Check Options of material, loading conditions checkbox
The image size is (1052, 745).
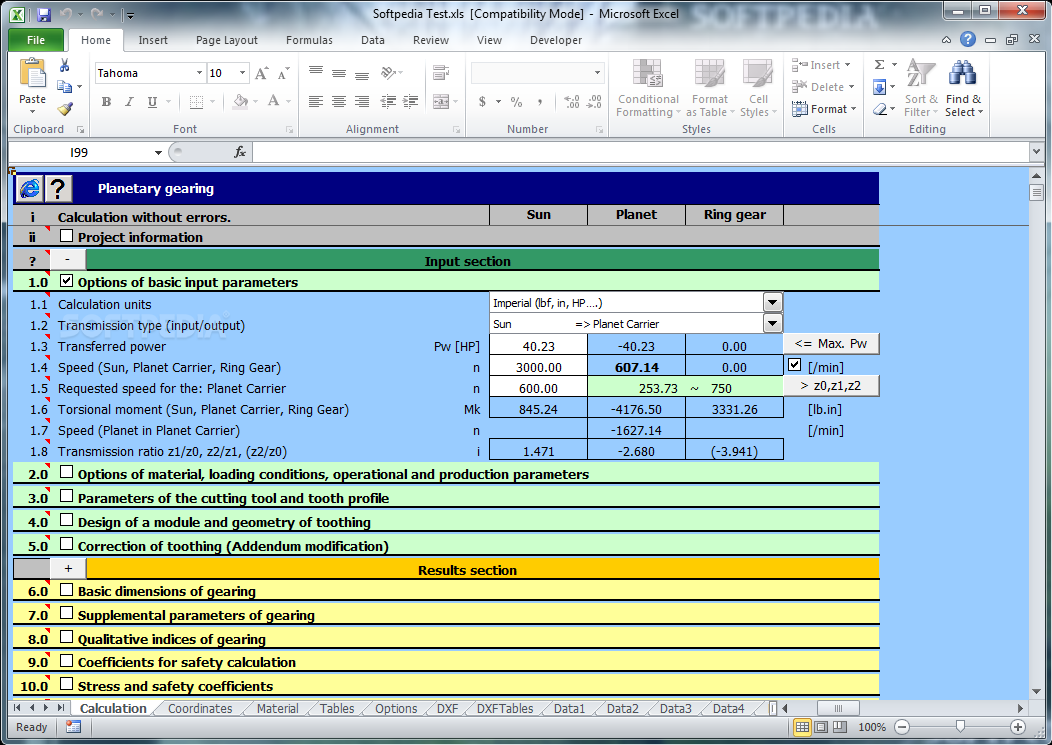(66, 473)
